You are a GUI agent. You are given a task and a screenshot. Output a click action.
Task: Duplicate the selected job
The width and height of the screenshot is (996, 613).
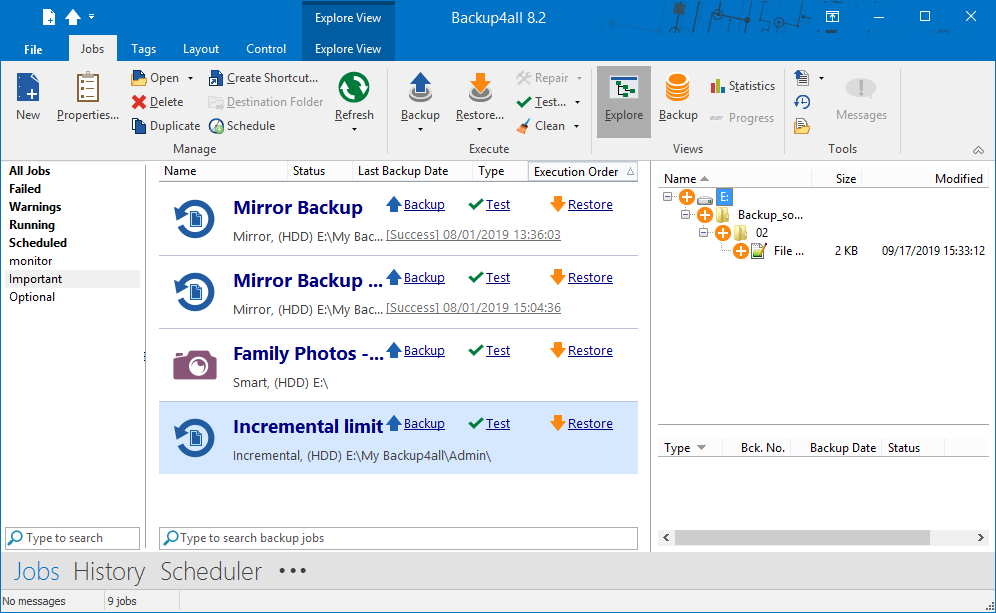coord(166,126)
